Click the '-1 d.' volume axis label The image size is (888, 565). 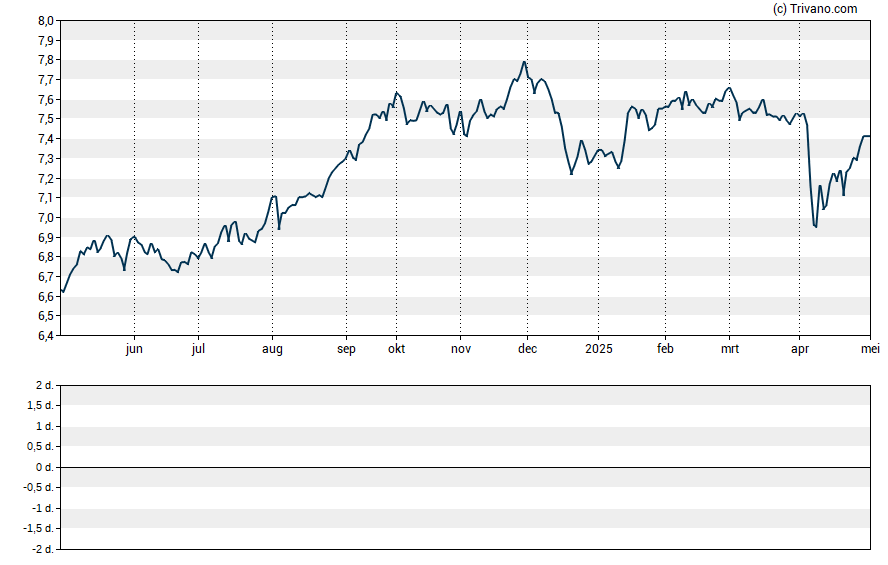pos(42,508)
